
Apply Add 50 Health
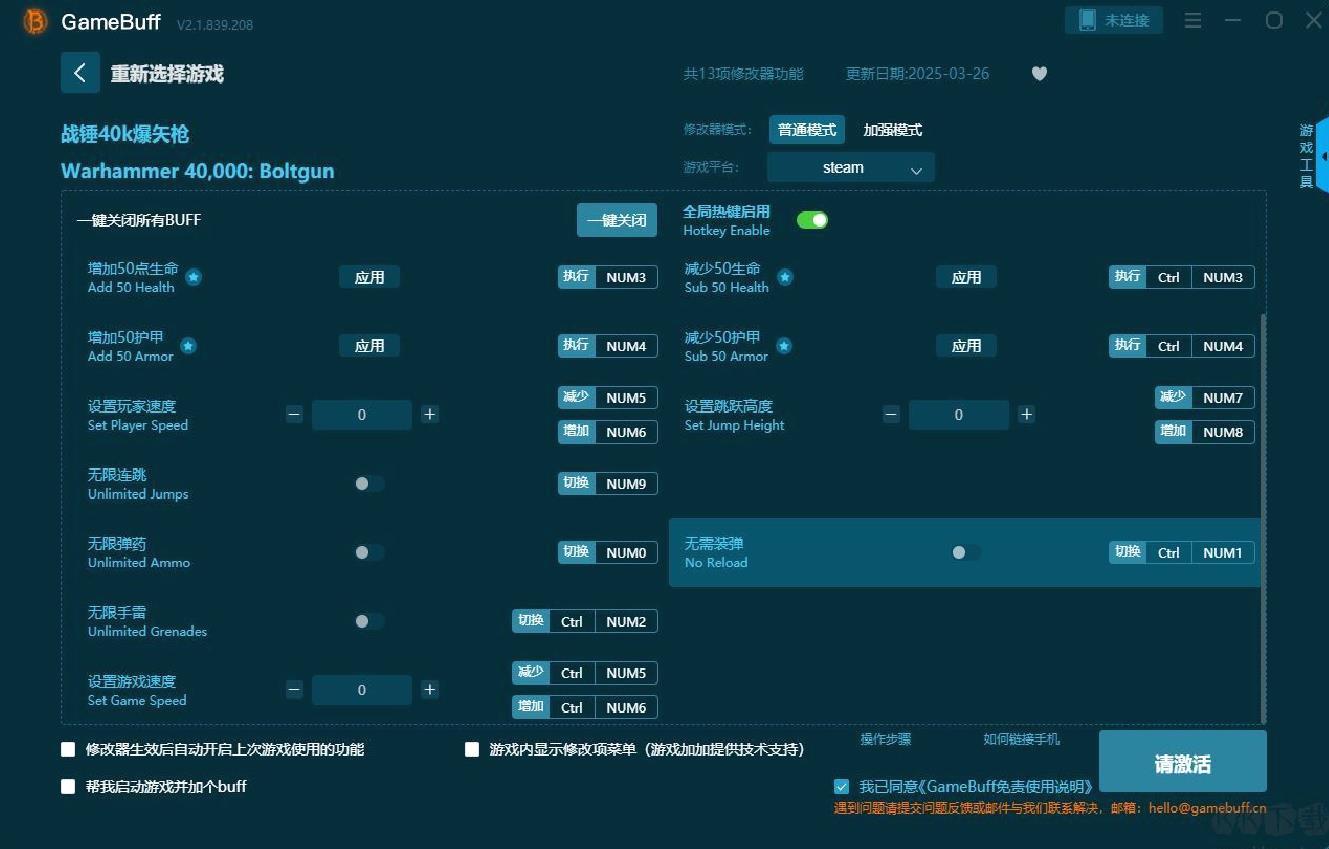[369, 277]
